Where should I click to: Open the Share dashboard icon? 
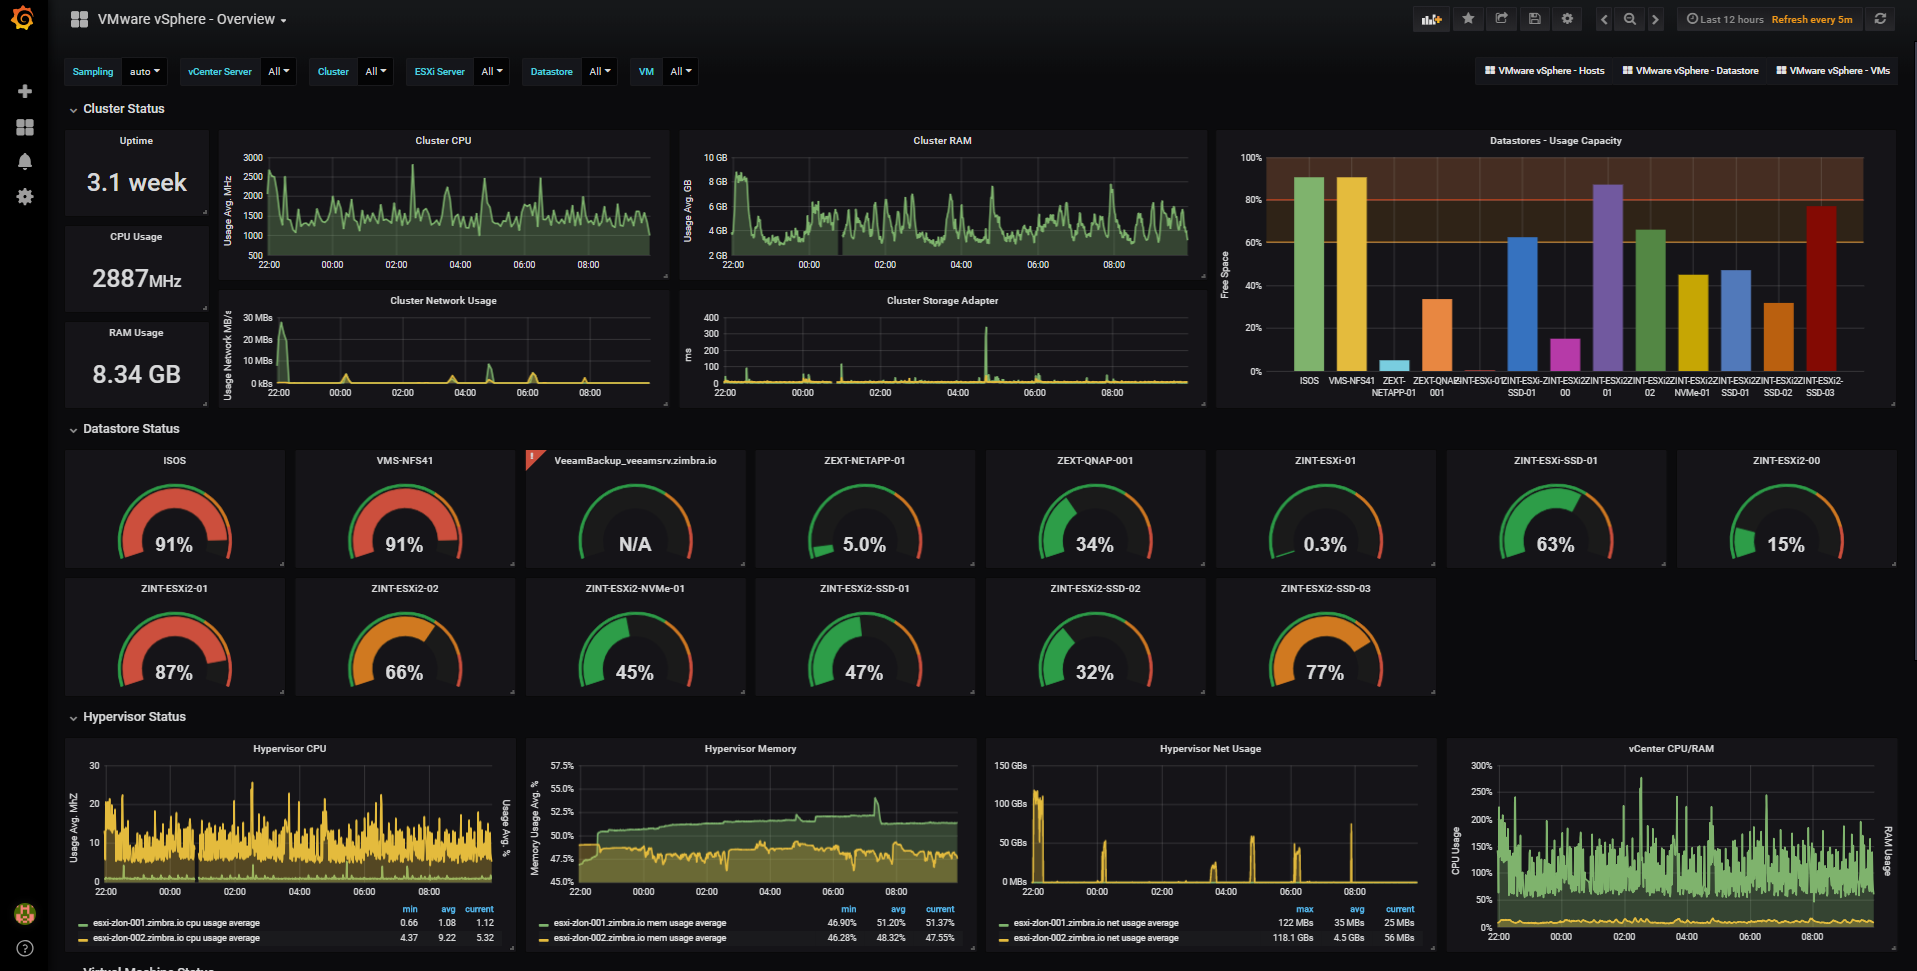coord(1501,18)
